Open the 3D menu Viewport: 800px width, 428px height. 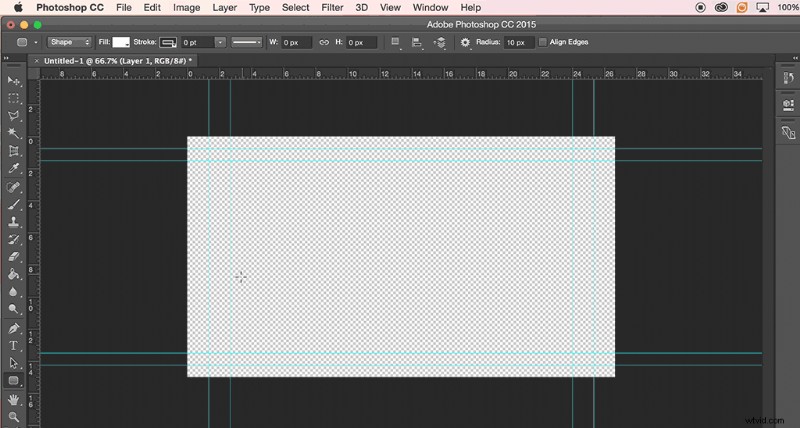(x=361, y=8)
